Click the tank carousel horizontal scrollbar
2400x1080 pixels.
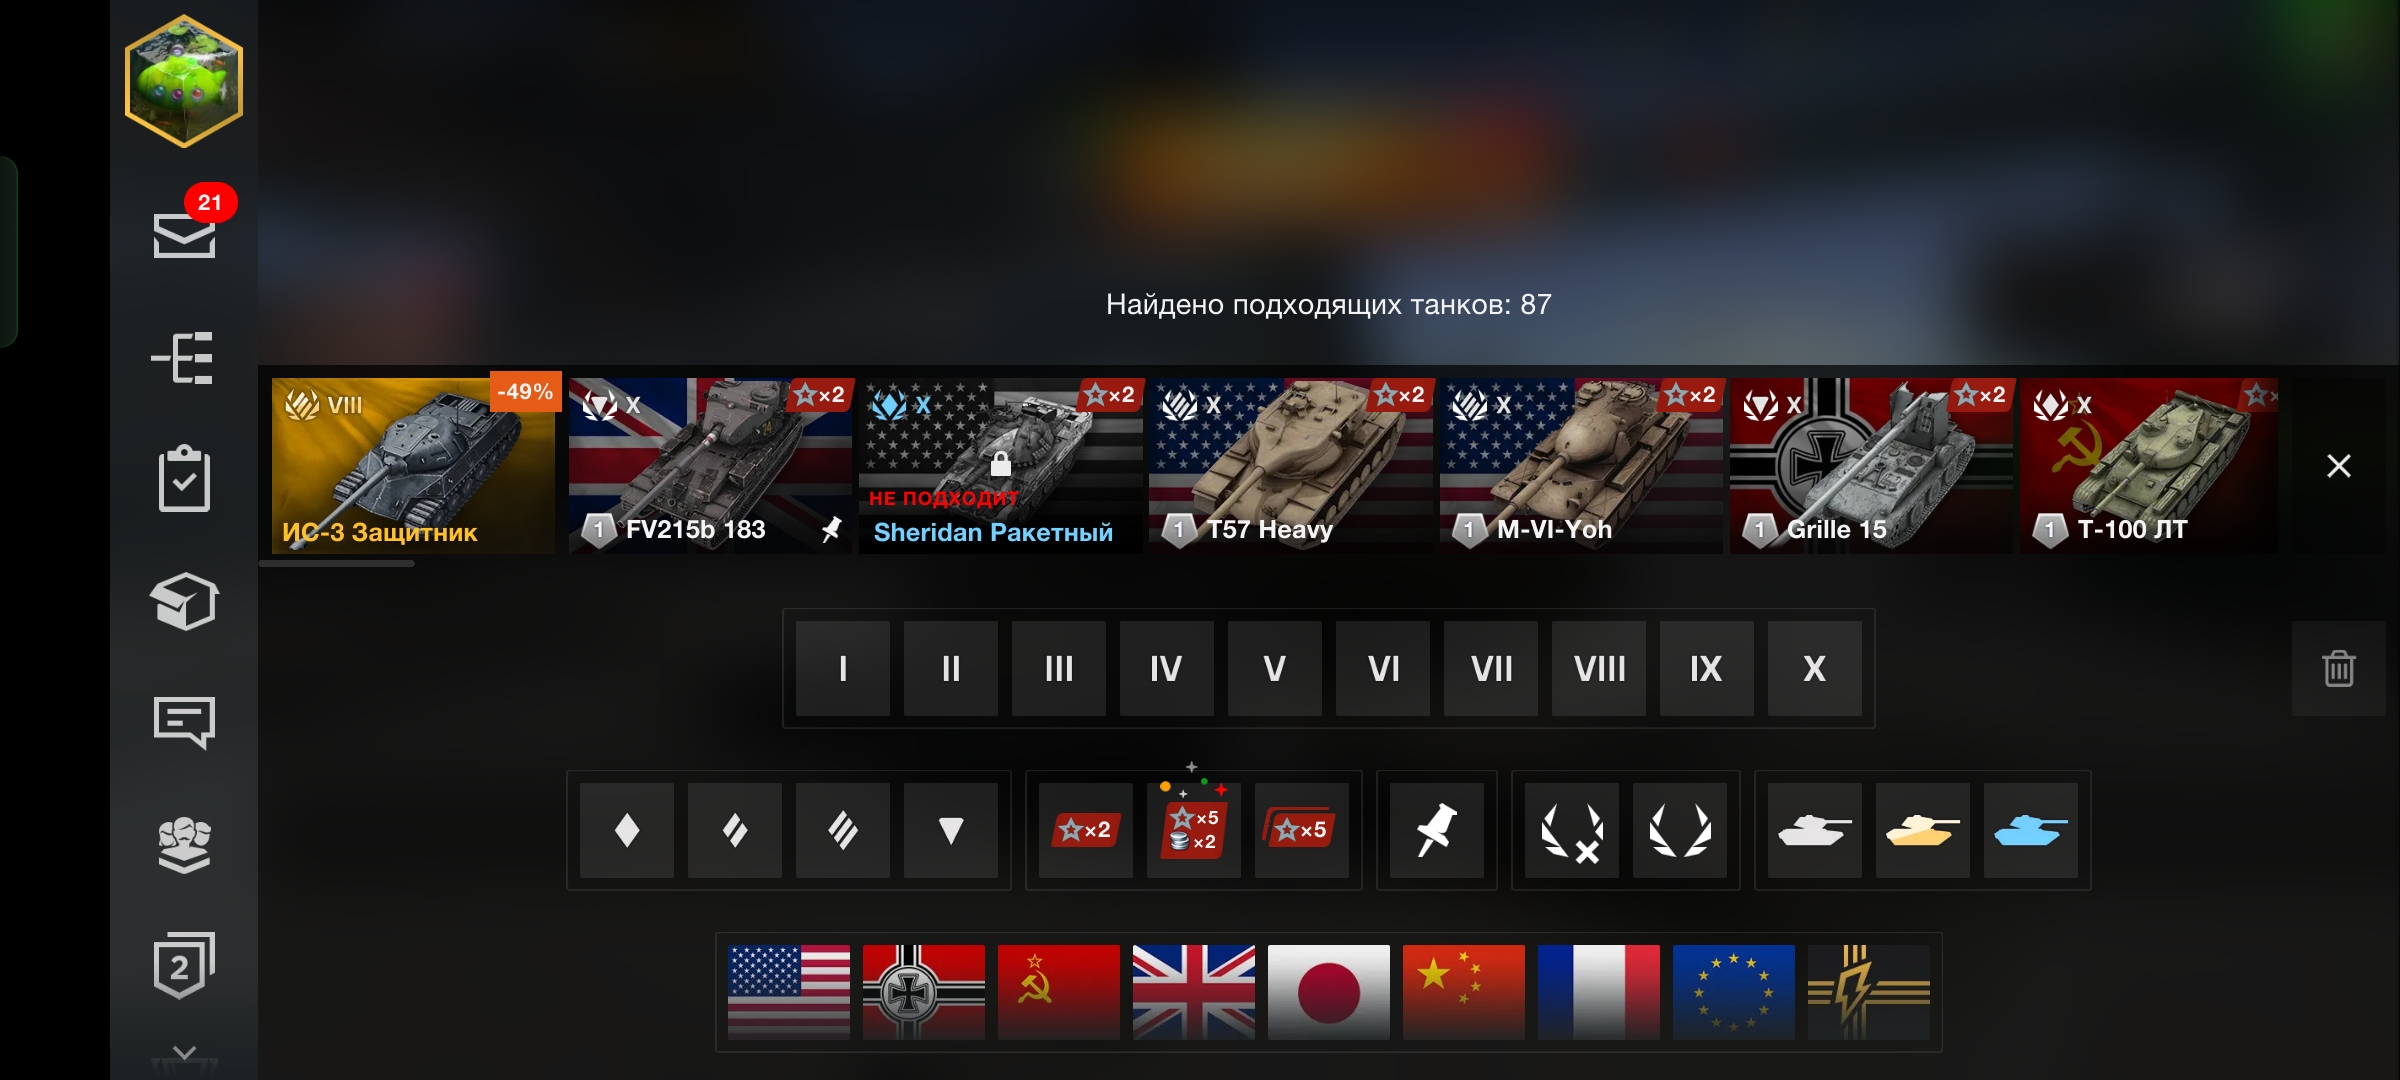point(337,564)
